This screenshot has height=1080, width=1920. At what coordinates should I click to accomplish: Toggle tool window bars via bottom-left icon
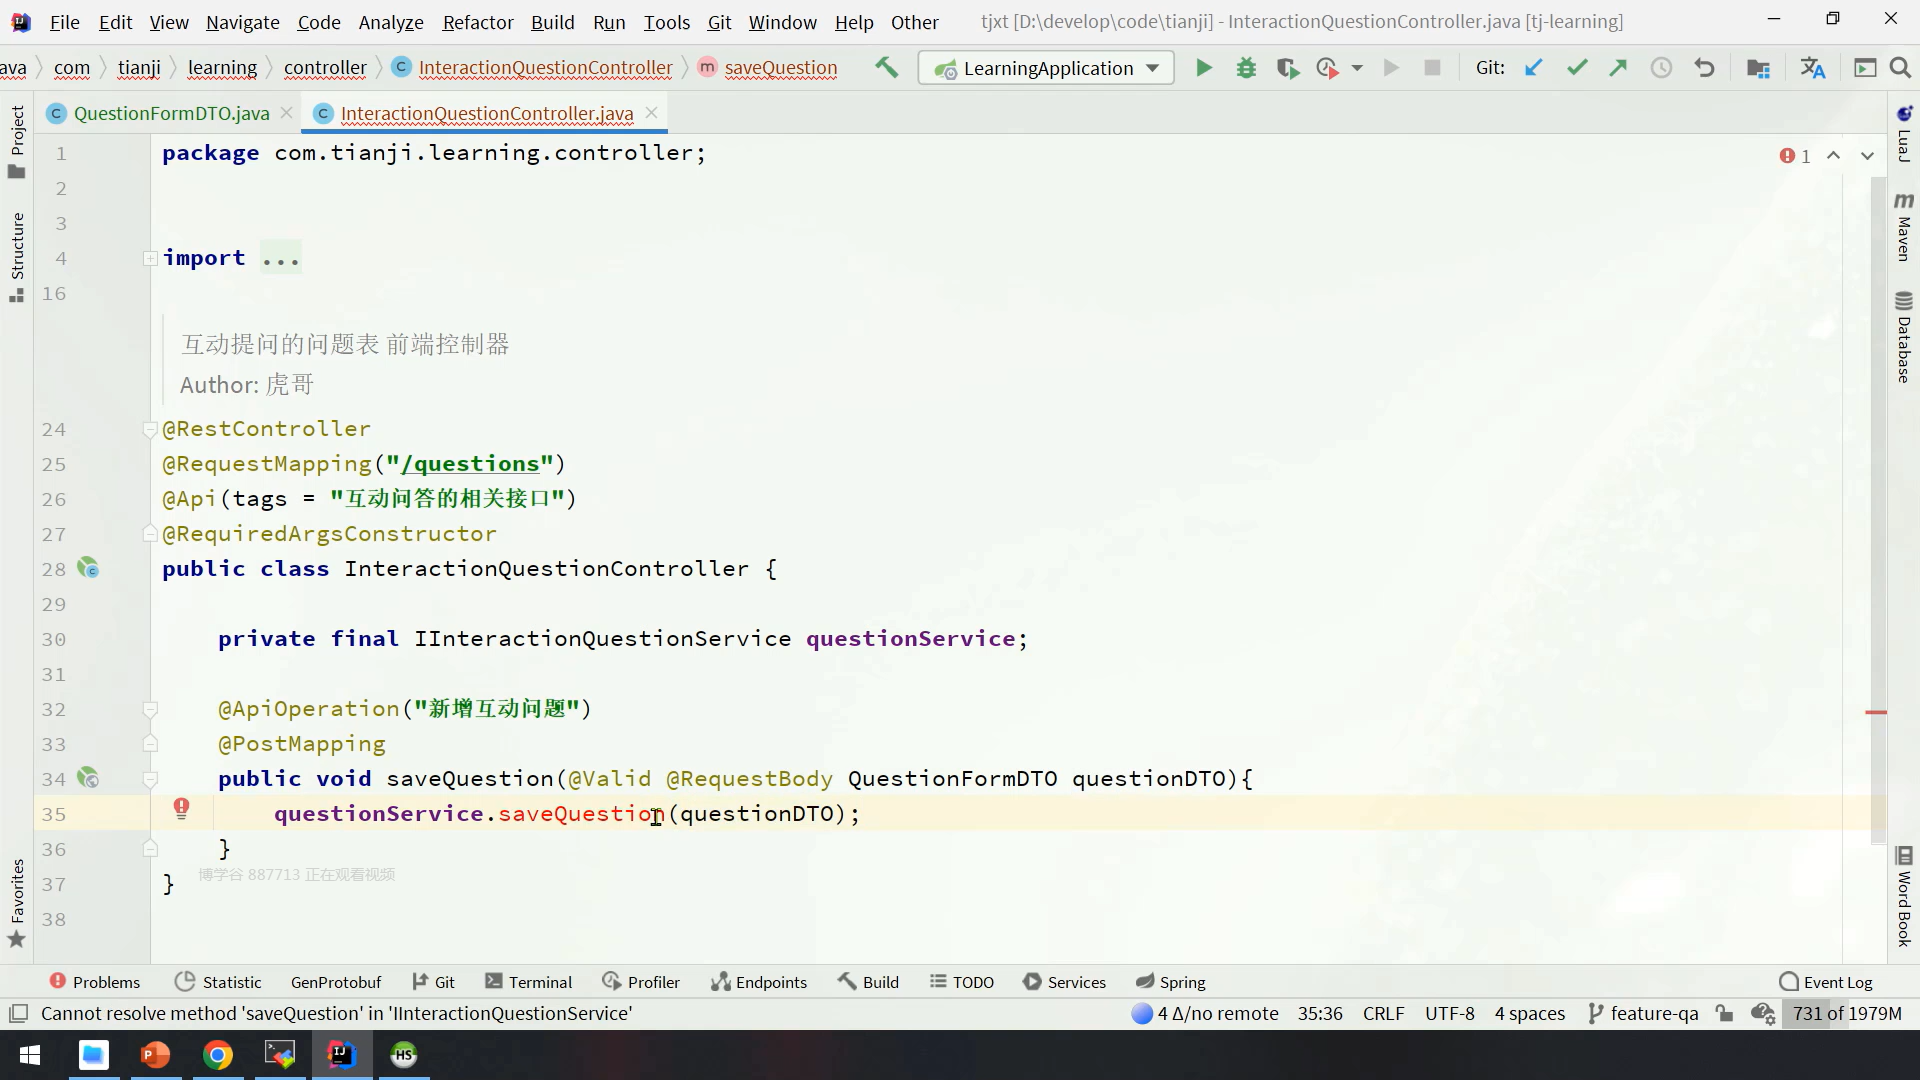18,1013
